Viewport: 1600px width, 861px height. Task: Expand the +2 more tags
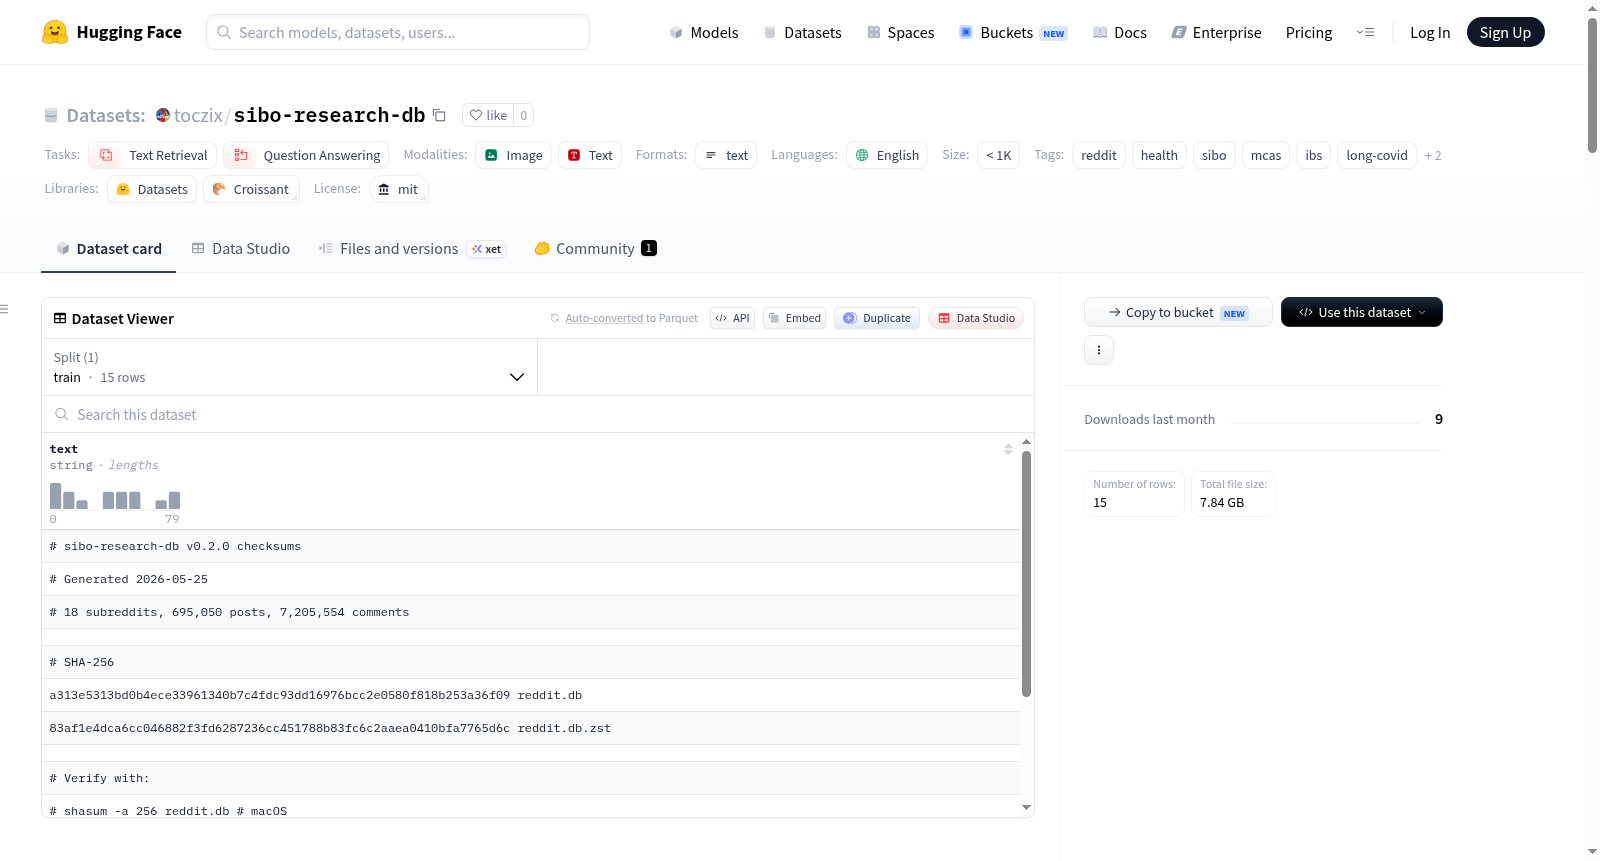[1433, 155]
